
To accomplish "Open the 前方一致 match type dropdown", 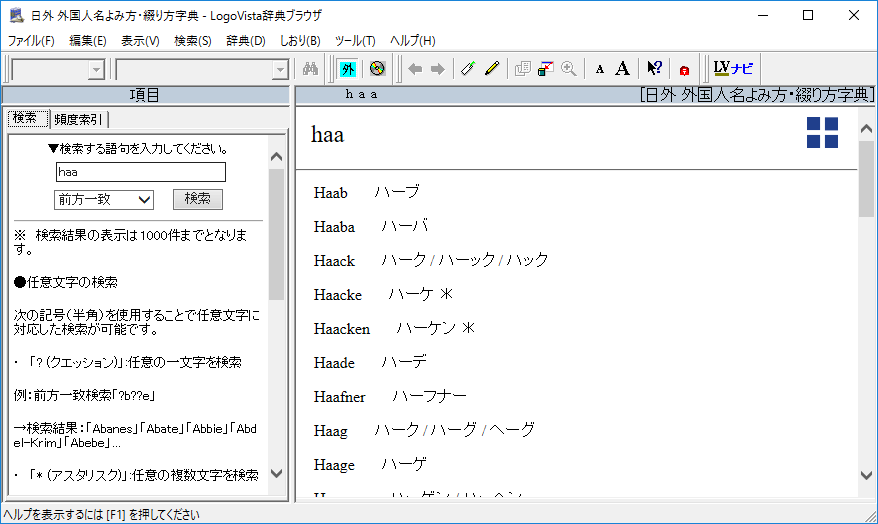I will click(104, 199).
